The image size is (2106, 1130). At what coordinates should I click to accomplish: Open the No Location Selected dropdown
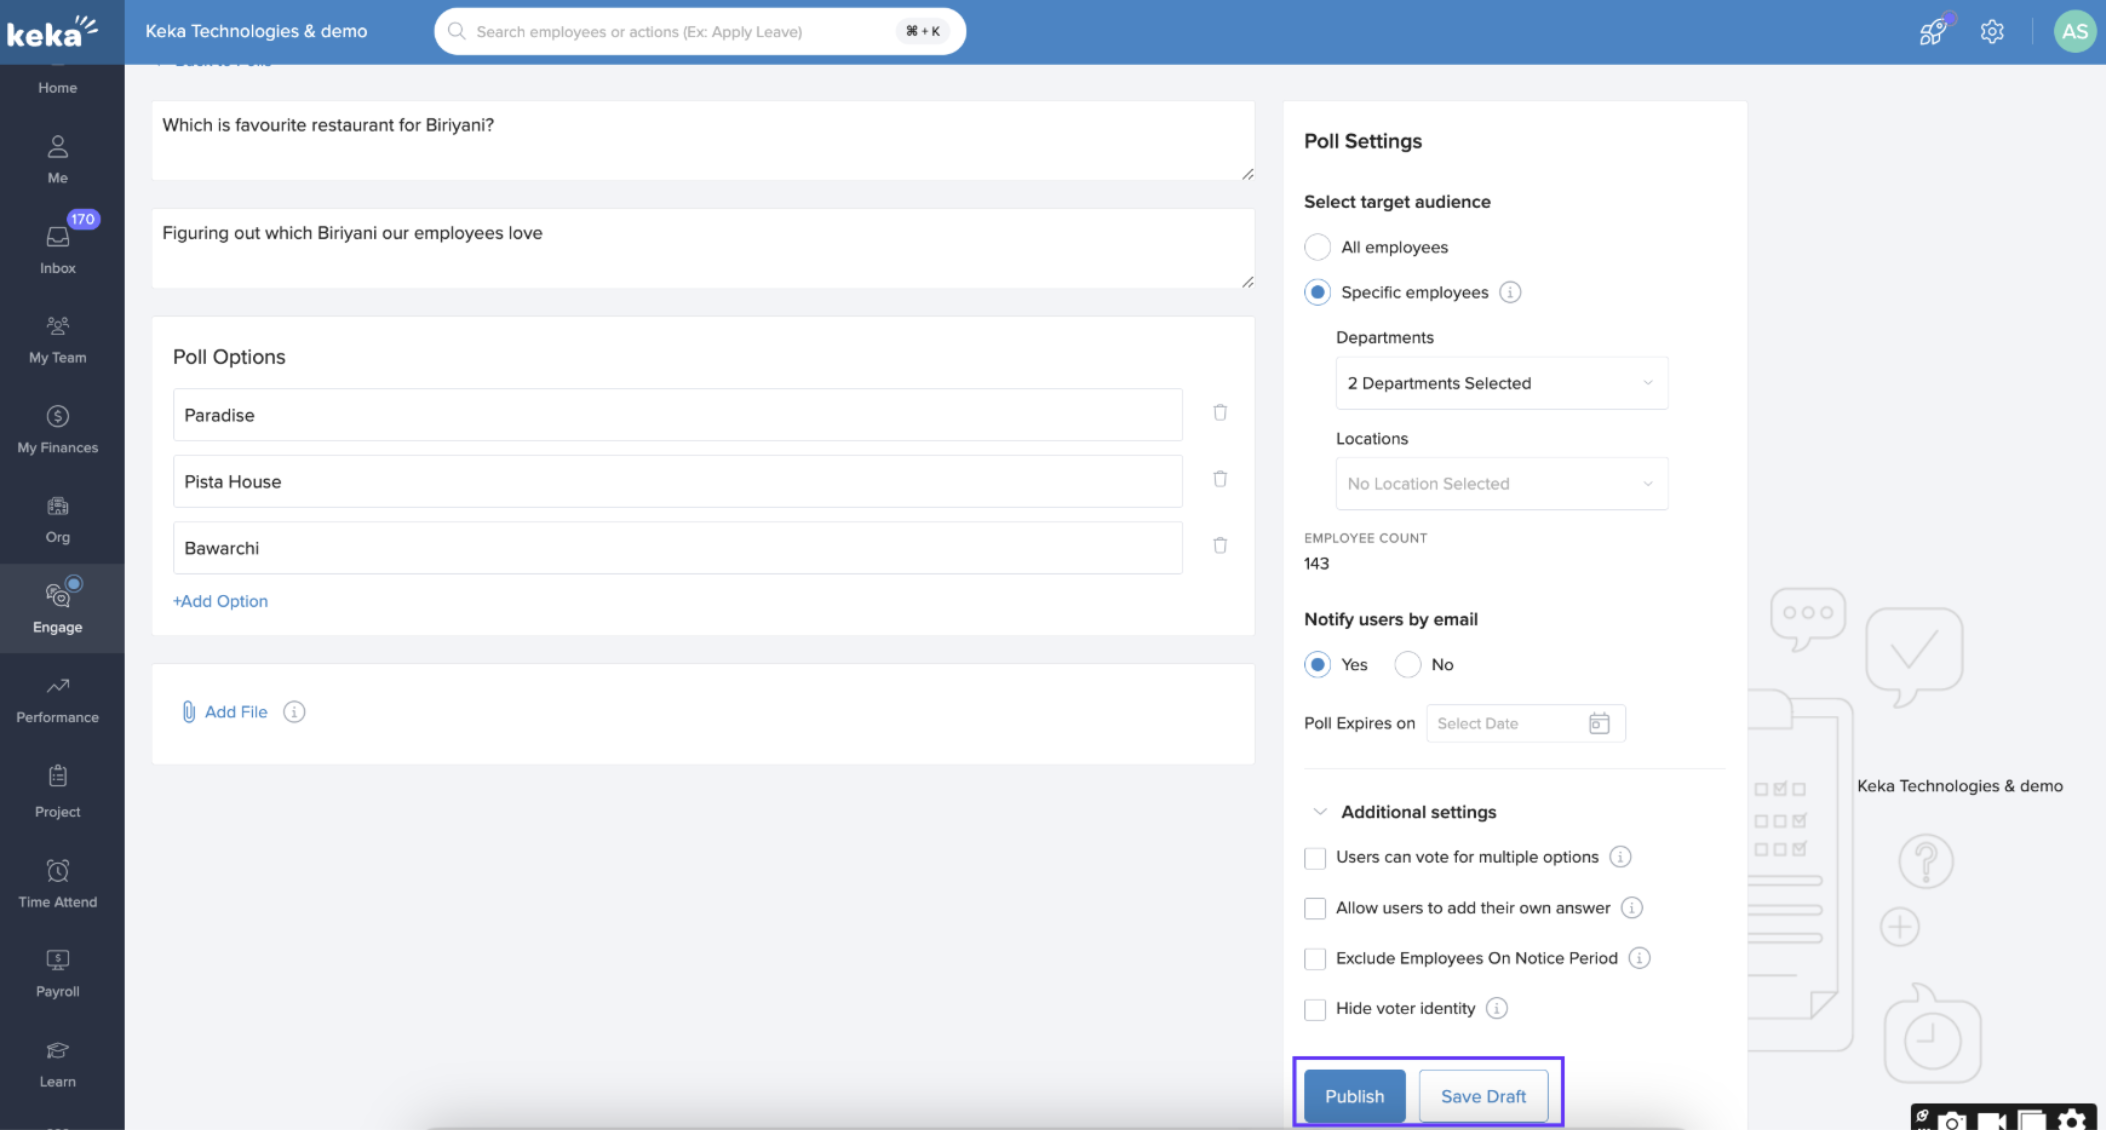[1501, 484]
